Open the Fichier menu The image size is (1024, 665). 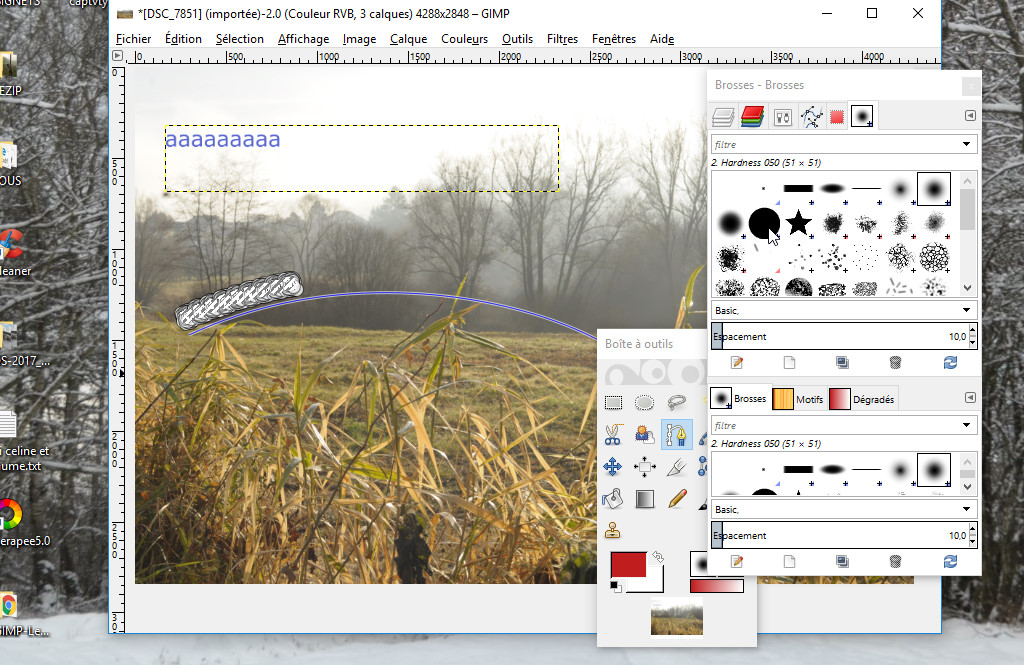click(133, 39)
